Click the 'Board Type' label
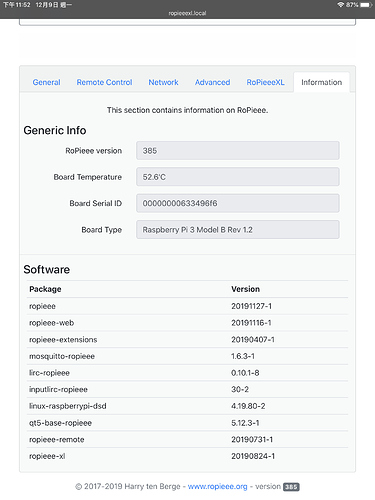 click(102, 230)
